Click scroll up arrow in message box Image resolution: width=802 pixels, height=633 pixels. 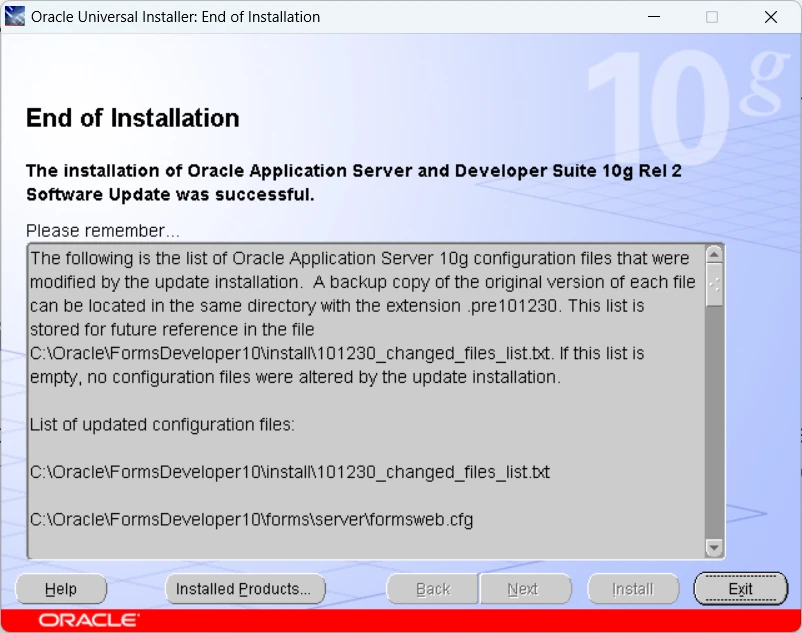714,254
